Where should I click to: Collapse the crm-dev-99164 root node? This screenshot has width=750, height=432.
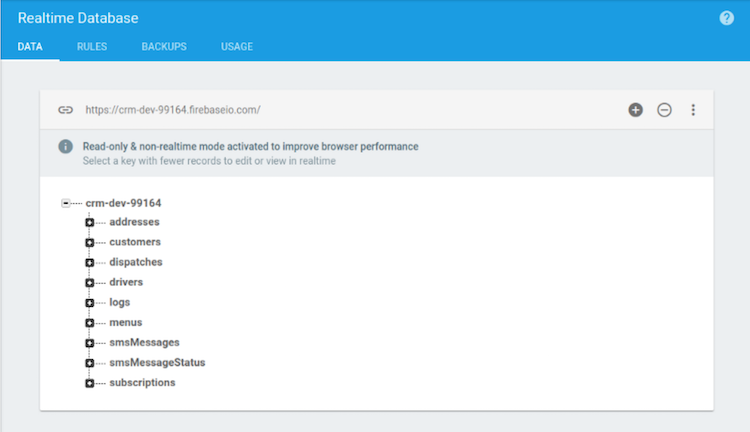66,203
